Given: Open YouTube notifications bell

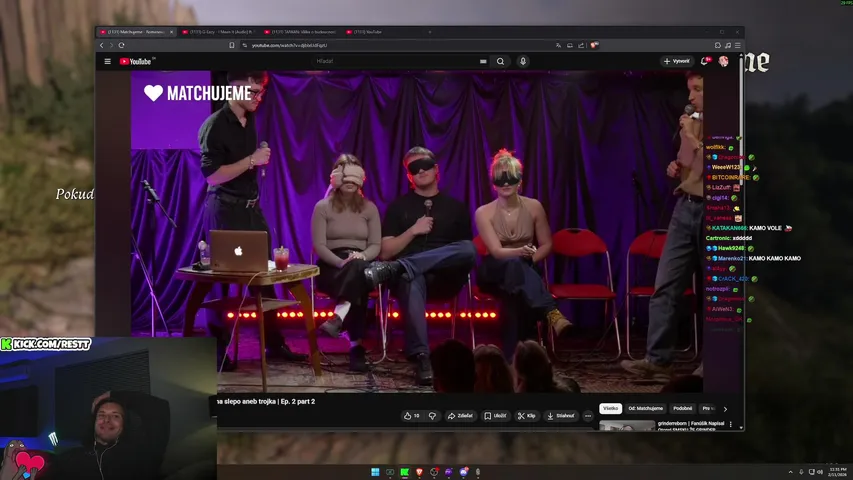Looking at the screenshot, I should 704,61.
